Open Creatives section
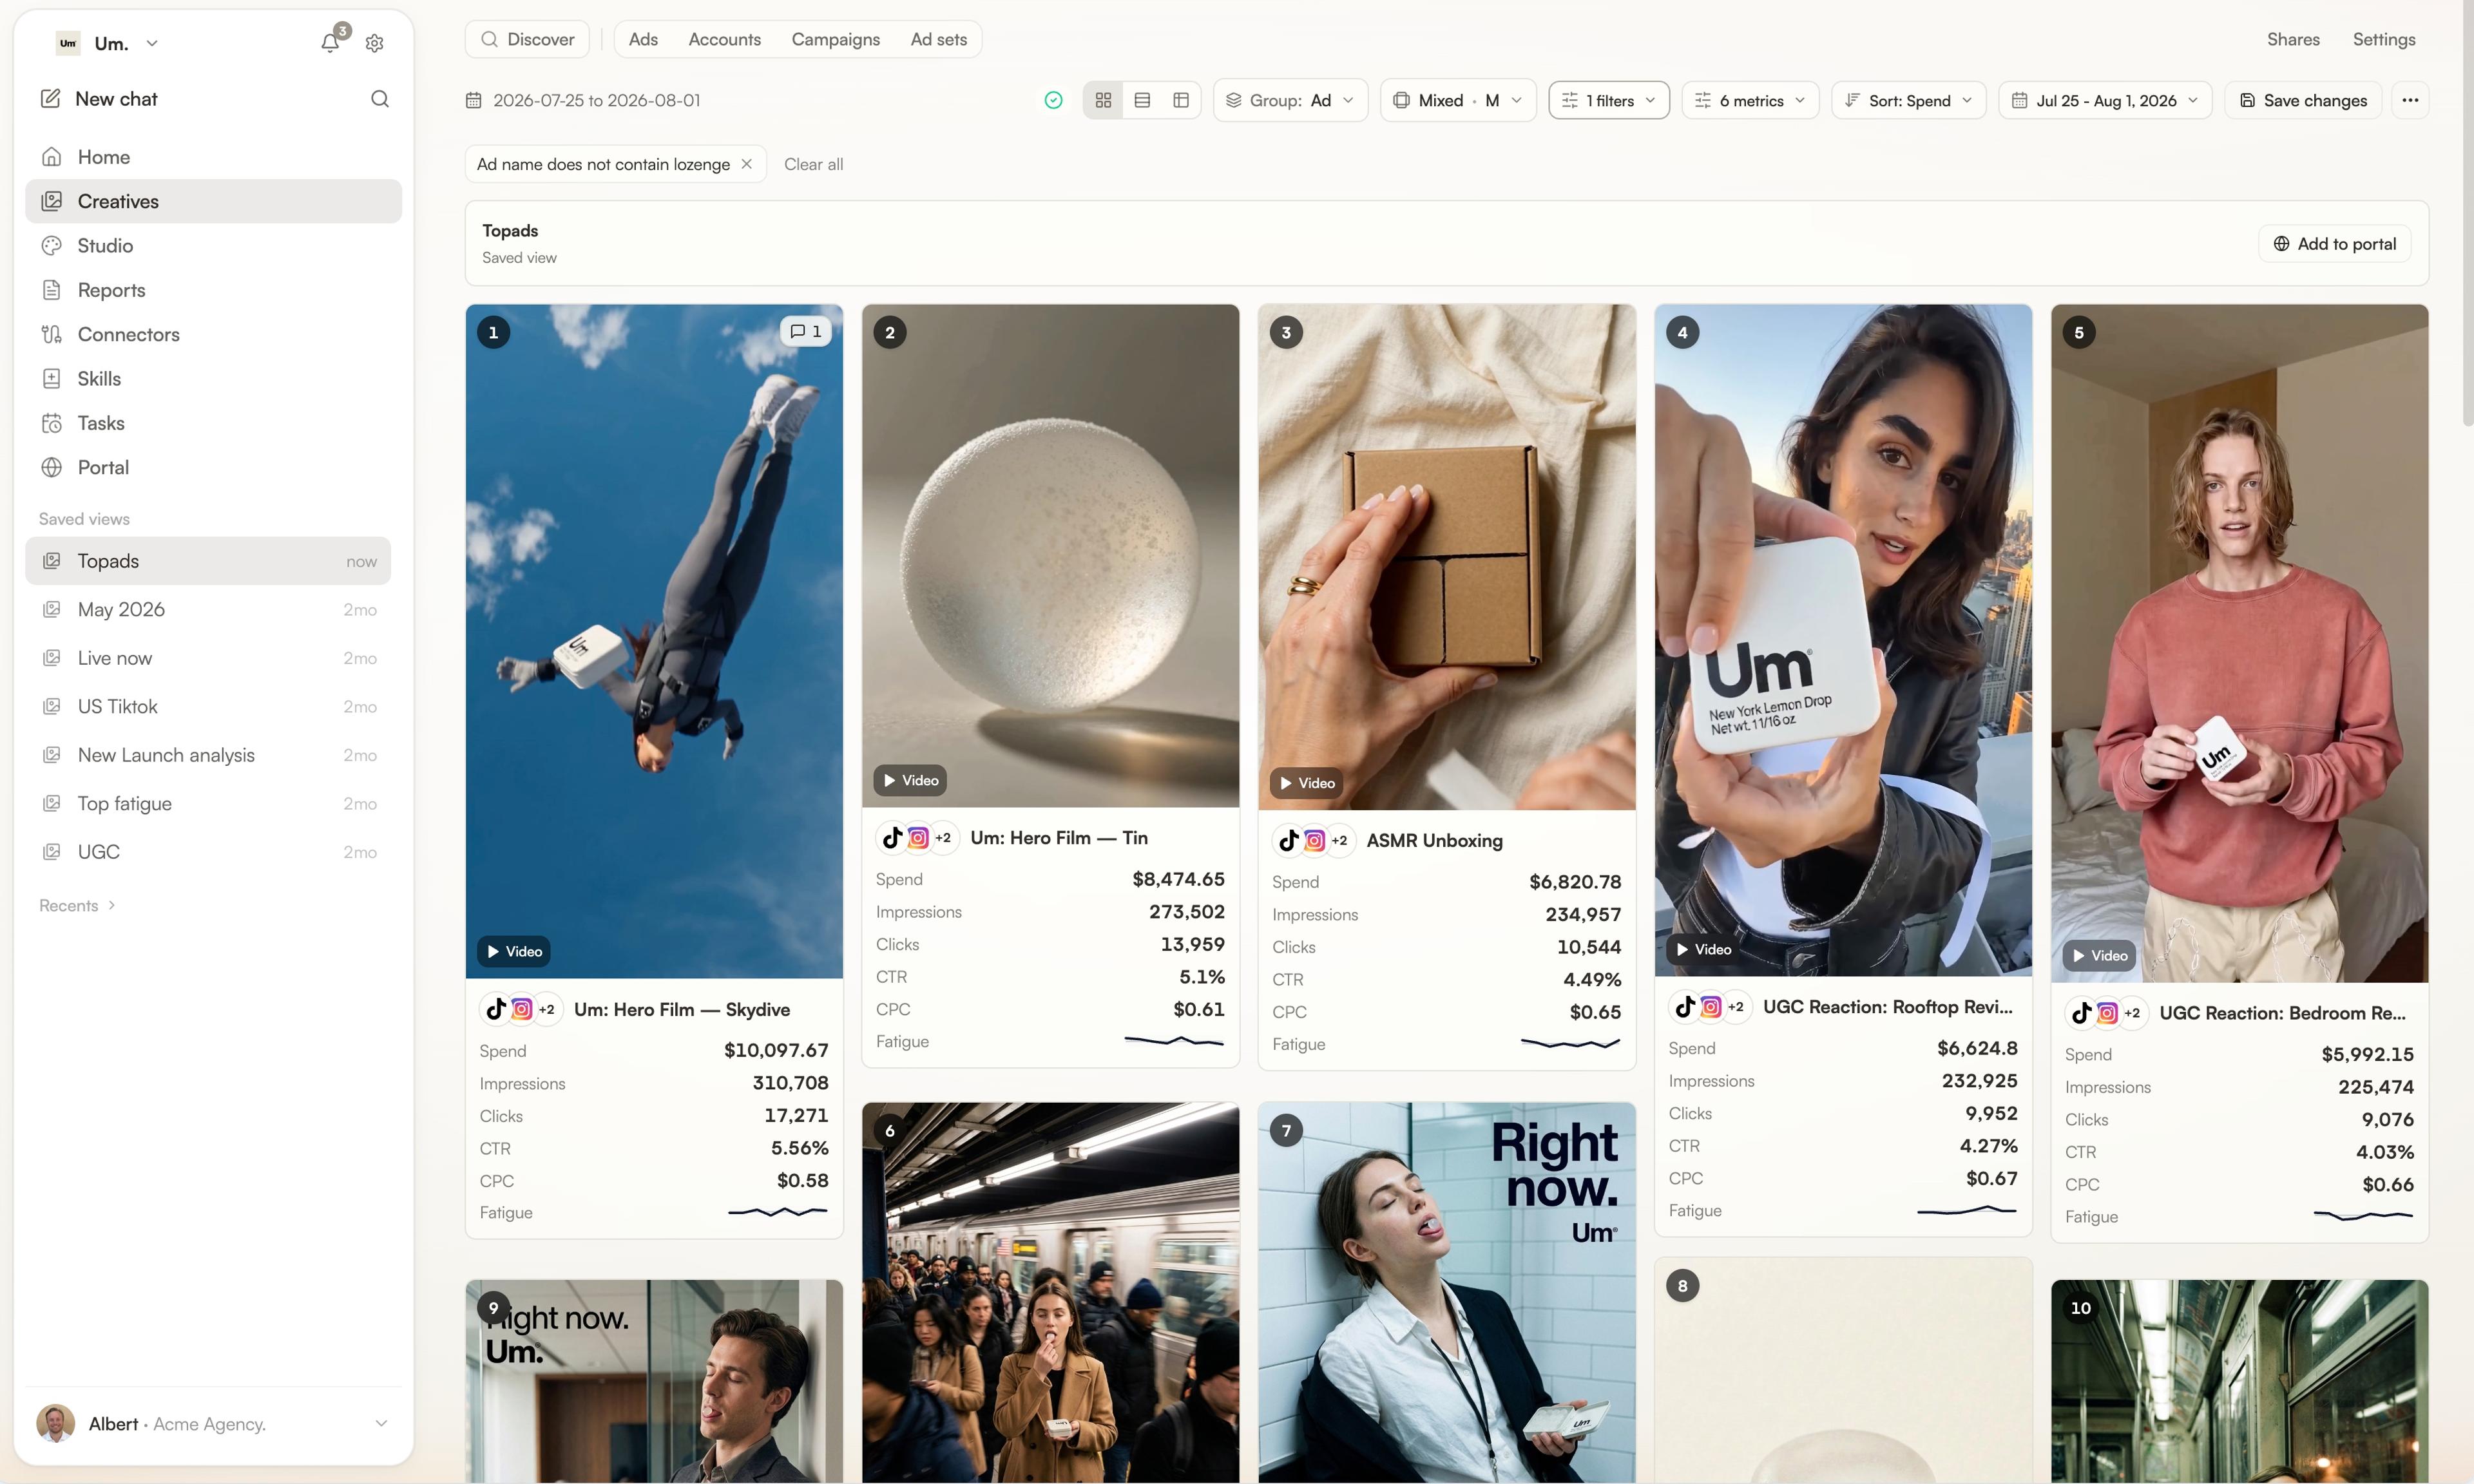Viewport: 2474px width, 1484px height. point(214,201)
